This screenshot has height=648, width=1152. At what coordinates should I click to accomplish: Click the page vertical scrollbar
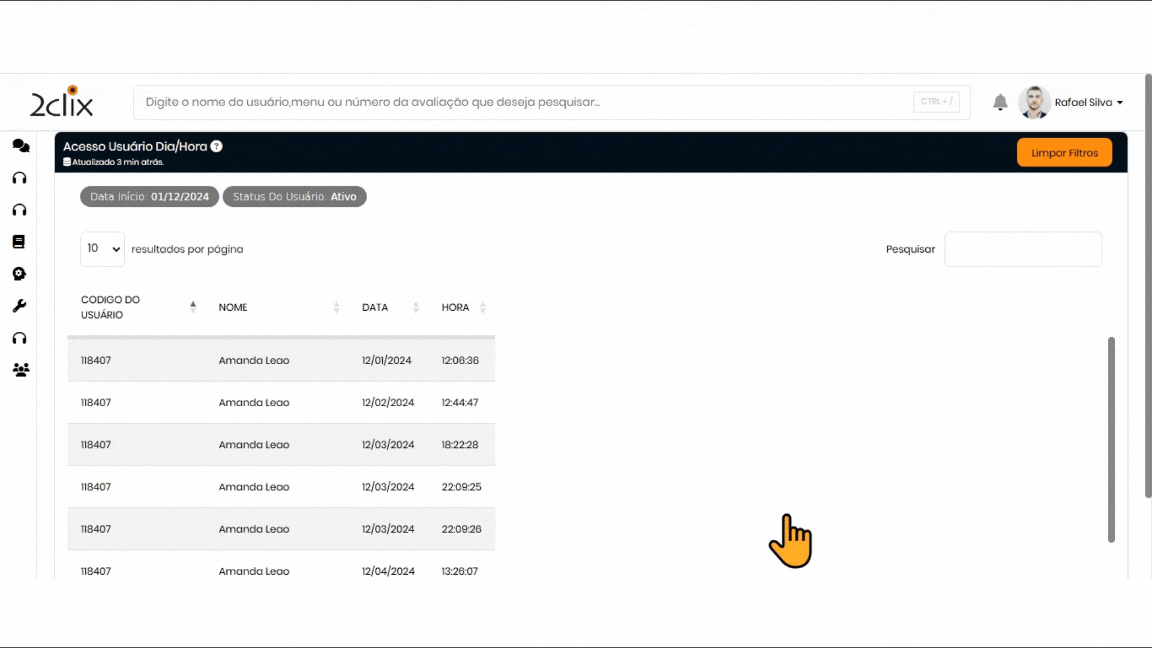(x=1111, y=440)
